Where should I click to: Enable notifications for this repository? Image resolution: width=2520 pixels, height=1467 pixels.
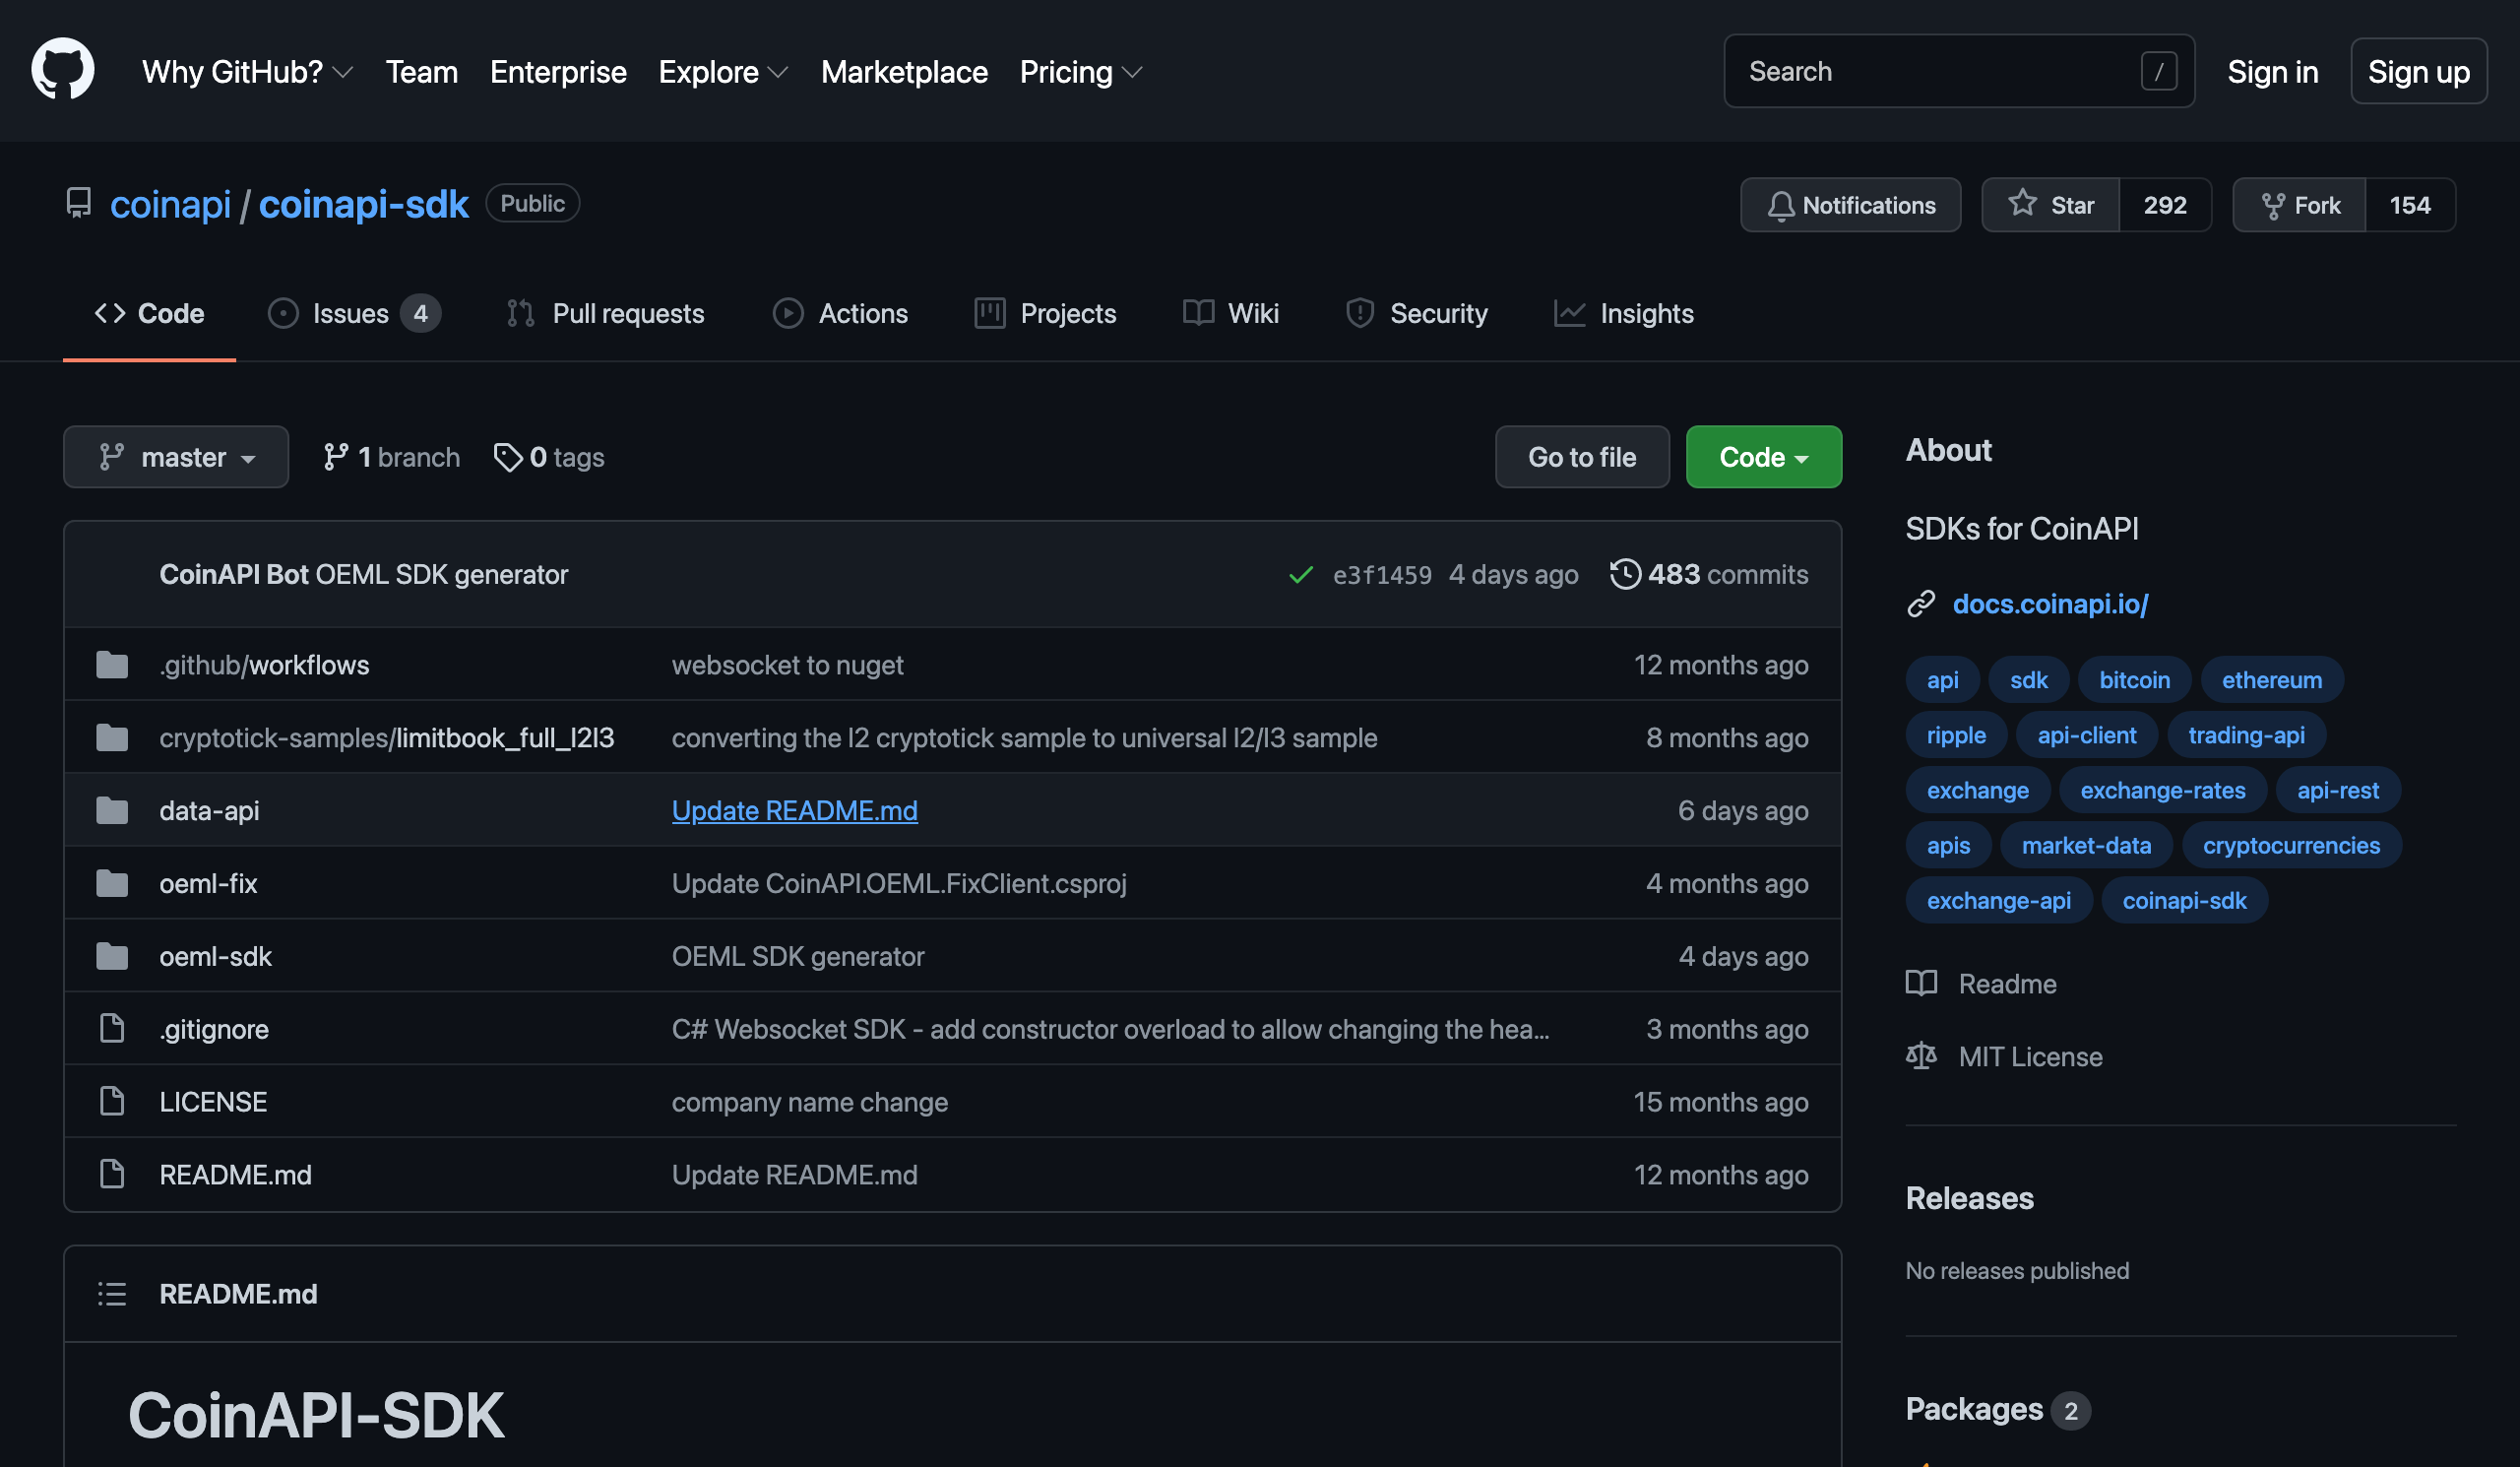coord(1850,204)
